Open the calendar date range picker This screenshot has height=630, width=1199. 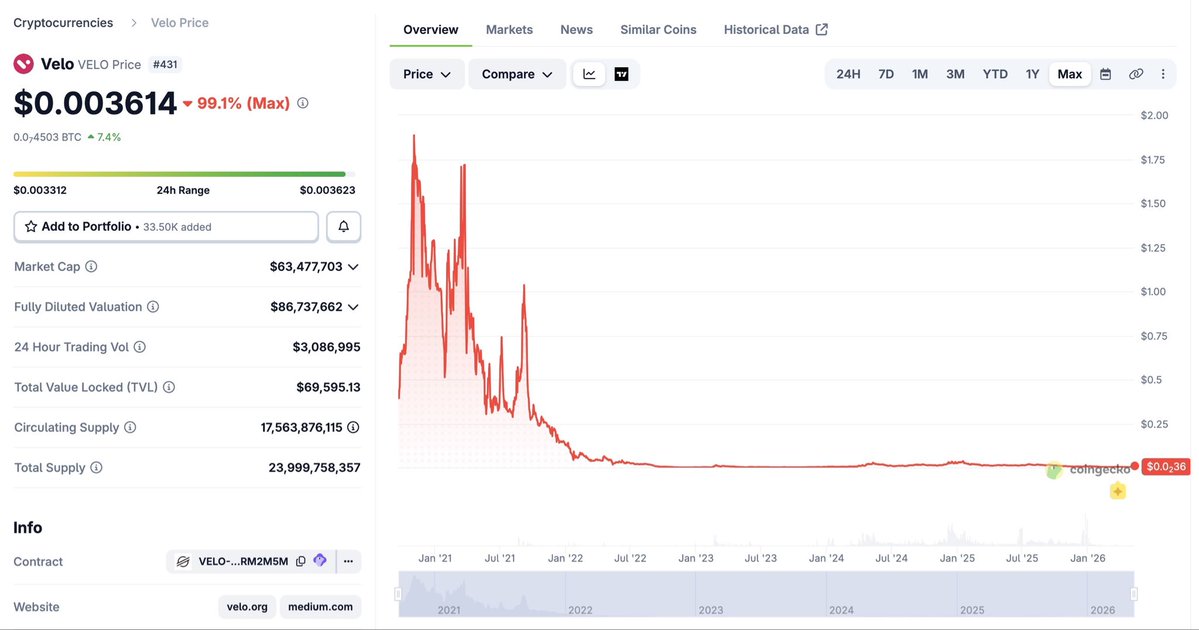[1105, 74]
